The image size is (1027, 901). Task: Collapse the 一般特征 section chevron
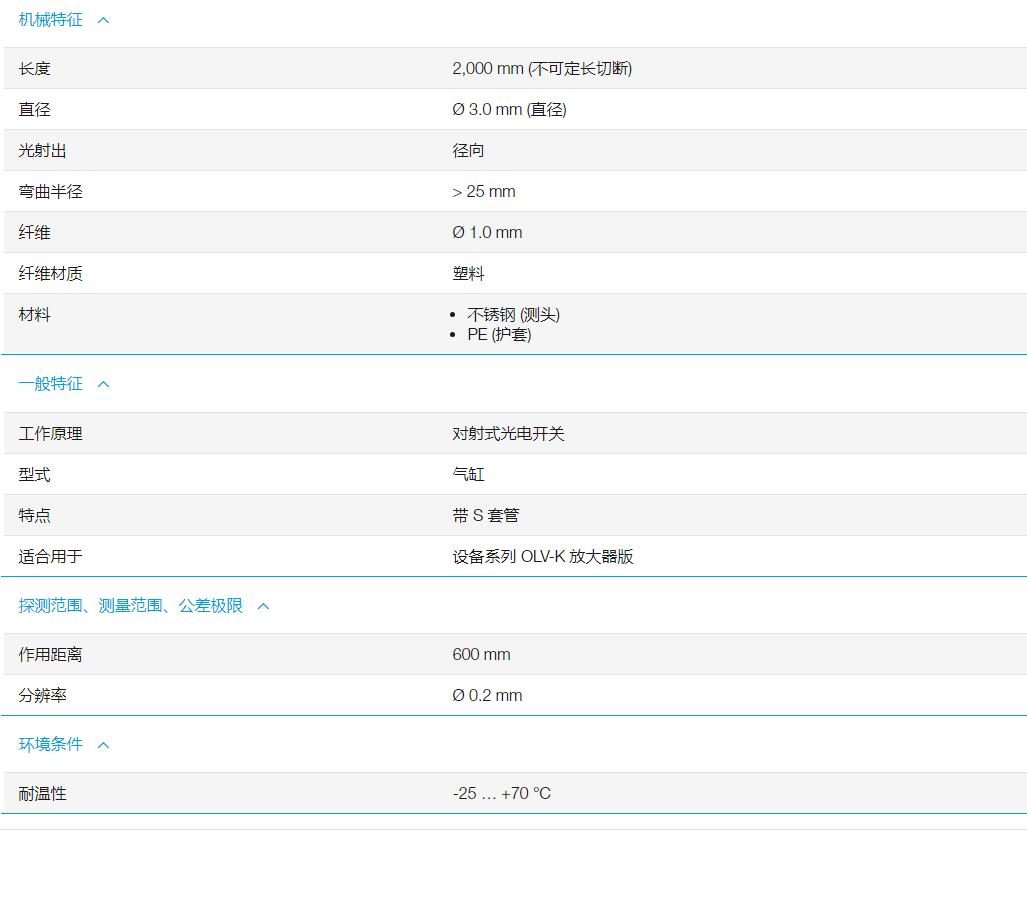(103, 383)
